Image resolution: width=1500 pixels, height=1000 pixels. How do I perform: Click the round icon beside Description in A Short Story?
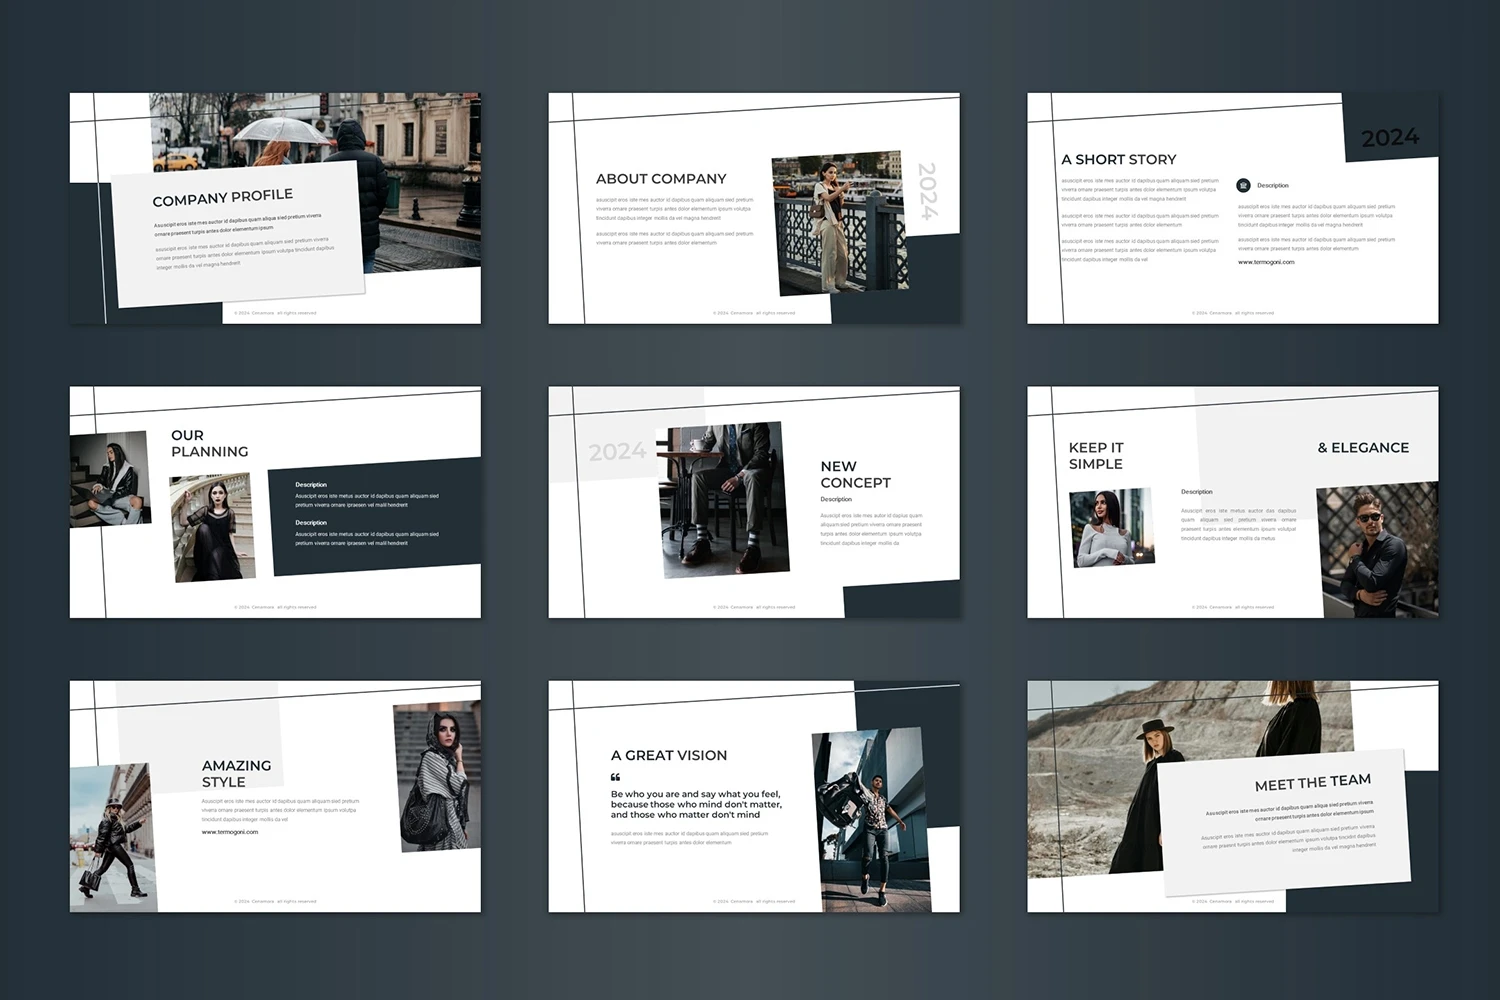pyautogui.click(x=1243, y=185)
